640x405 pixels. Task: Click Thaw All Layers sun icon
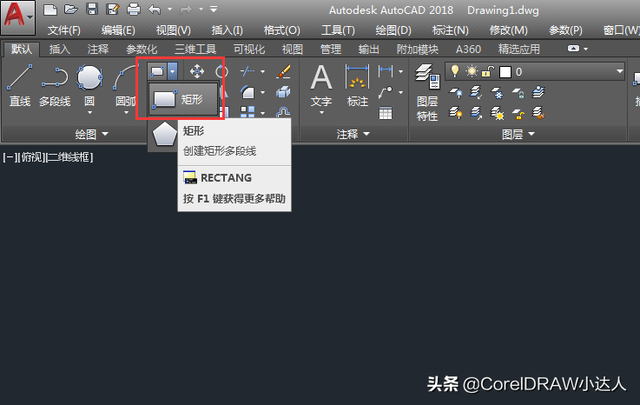[x=497, y=113]
